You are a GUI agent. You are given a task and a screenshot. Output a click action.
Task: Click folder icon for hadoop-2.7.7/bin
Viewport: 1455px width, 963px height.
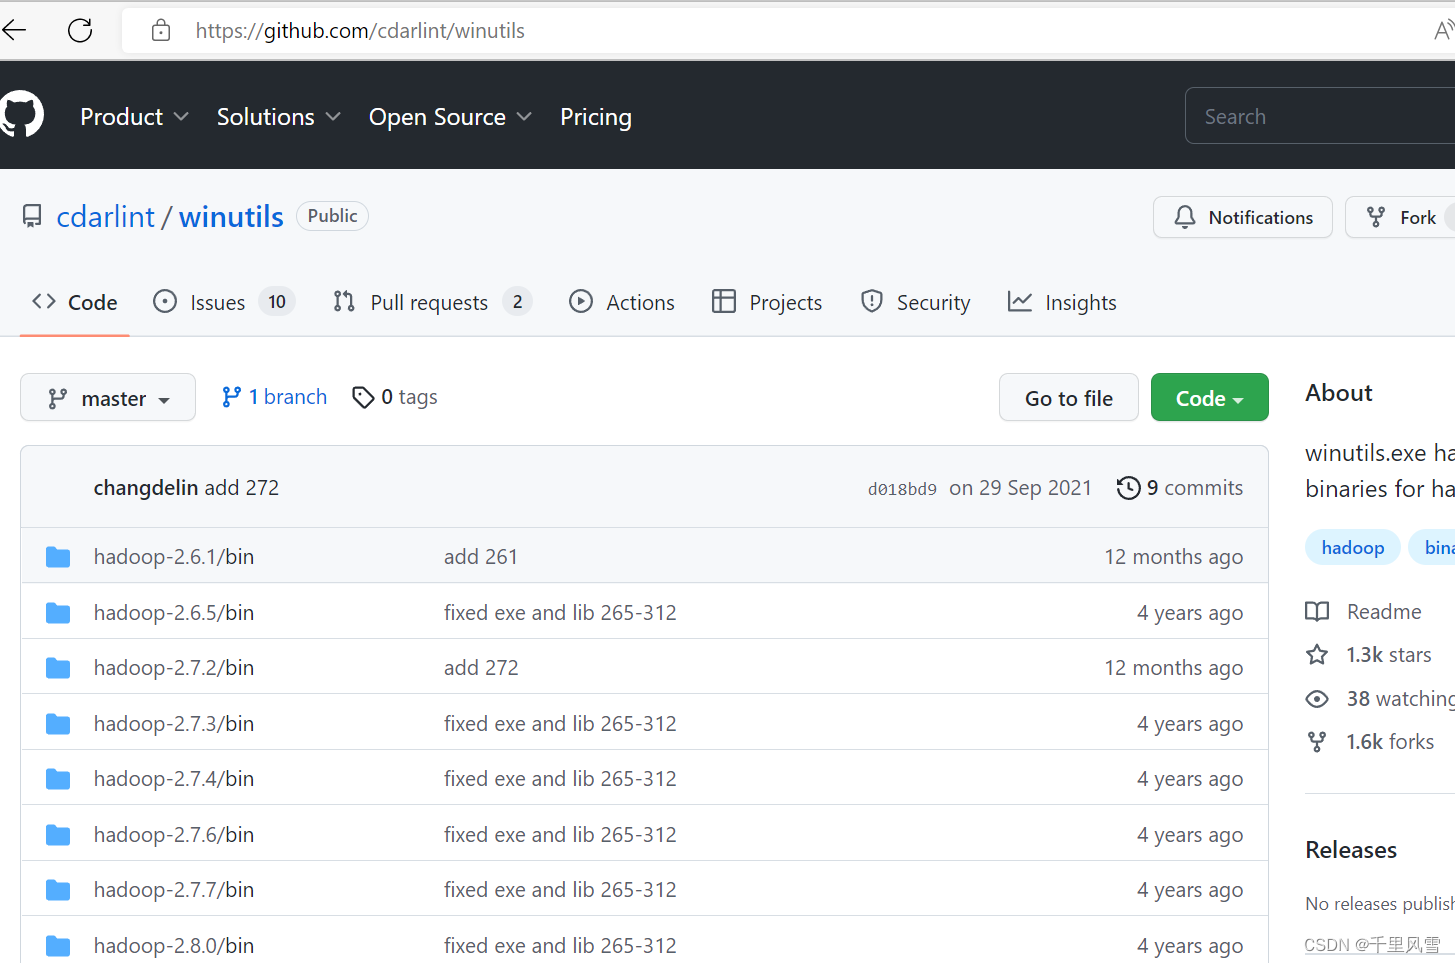[x=58, y=890]
